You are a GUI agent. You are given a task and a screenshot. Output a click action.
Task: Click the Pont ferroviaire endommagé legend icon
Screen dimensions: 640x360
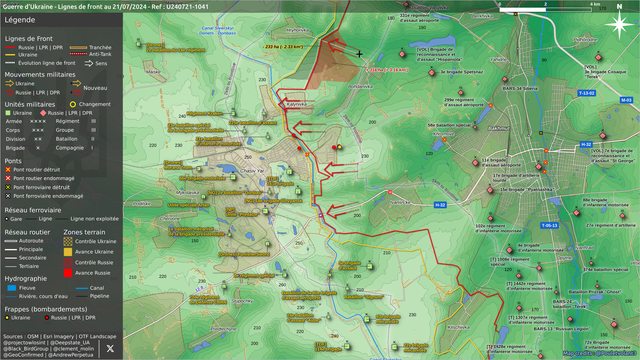point(8,196)
